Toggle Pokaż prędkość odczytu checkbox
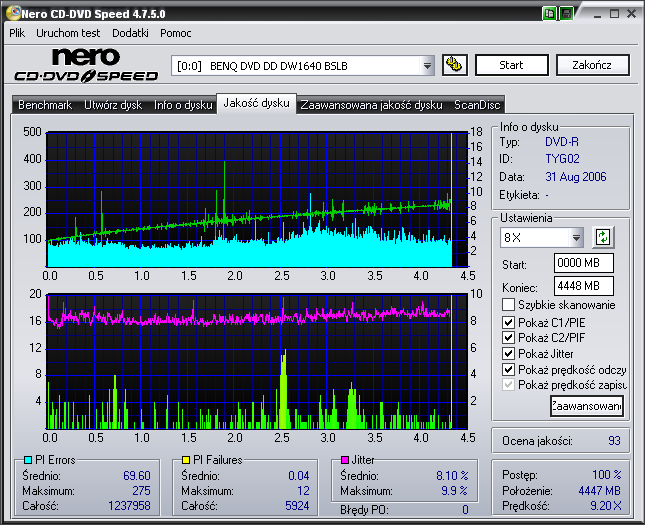 508,369
